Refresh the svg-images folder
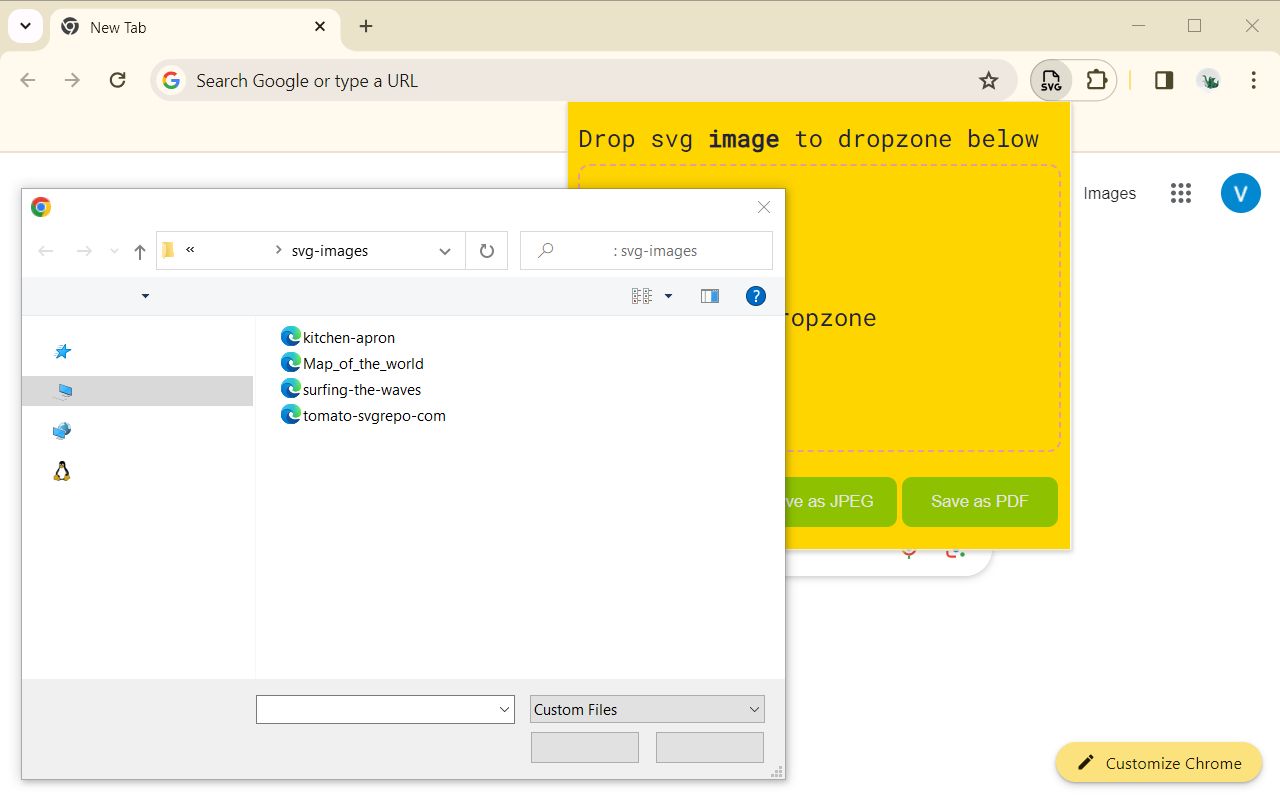Screen dimensions: 1280x800 [x=487, y=251]
